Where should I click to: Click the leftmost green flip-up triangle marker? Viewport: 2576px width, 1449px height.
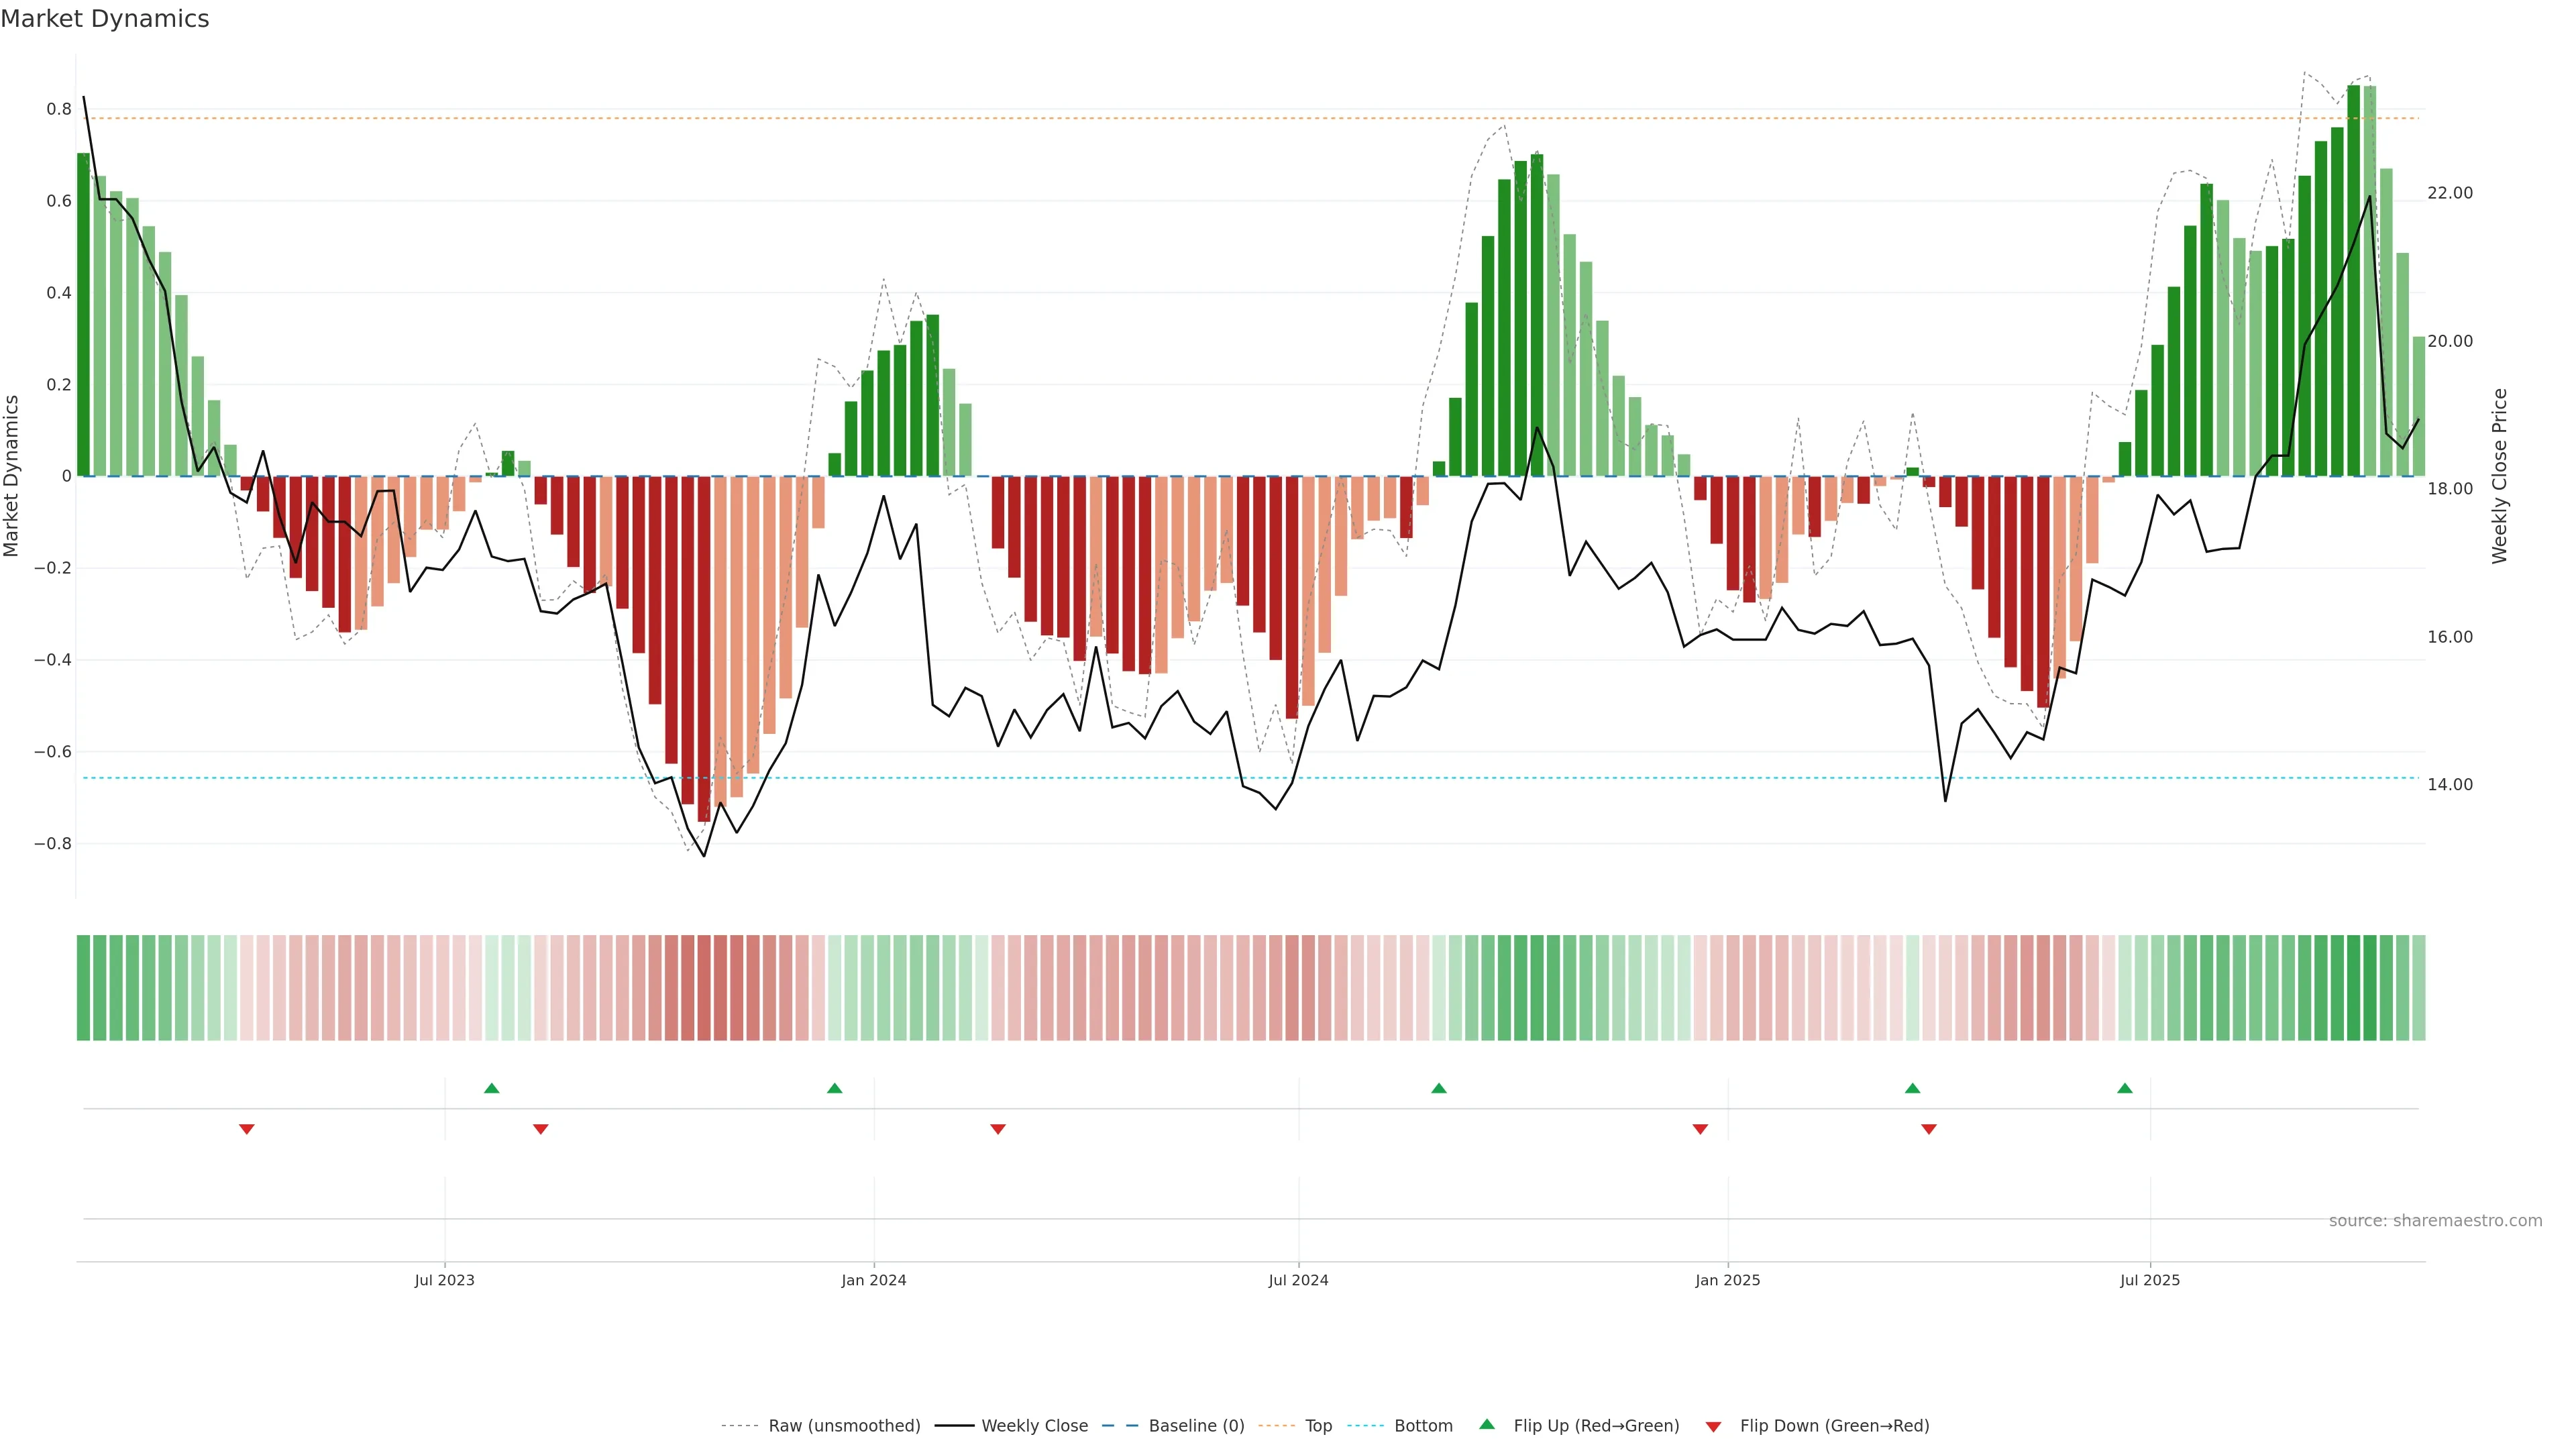click(x=491, y=1088)
